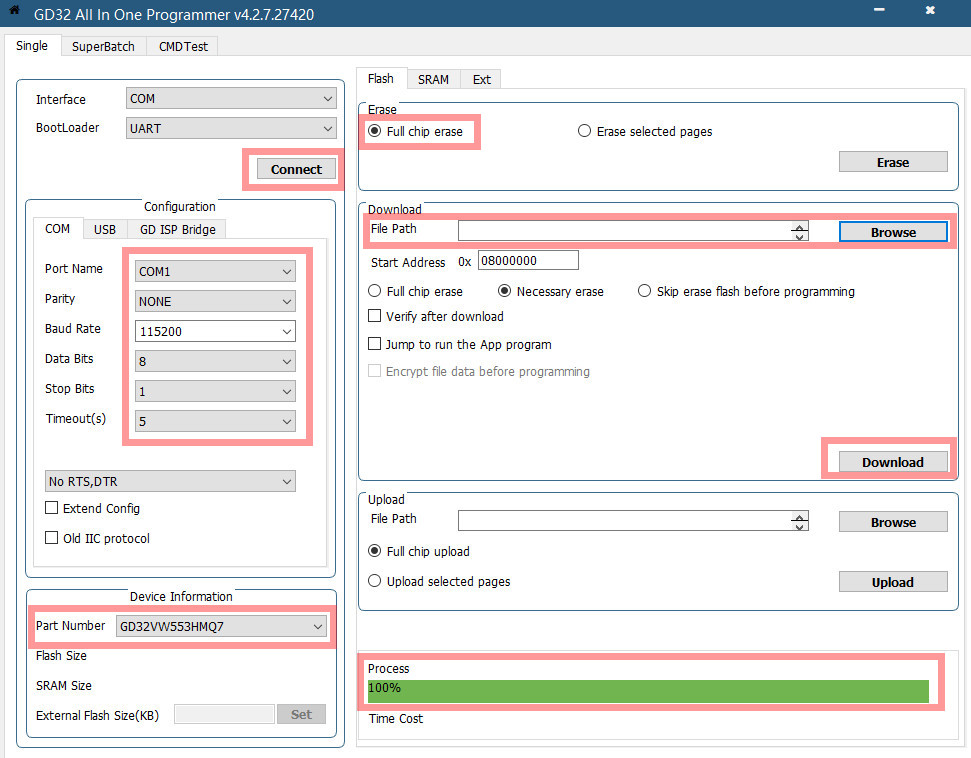The image size is (971, 758).
Task: Close the GD32 programmer window
Action: pos(930,11)
